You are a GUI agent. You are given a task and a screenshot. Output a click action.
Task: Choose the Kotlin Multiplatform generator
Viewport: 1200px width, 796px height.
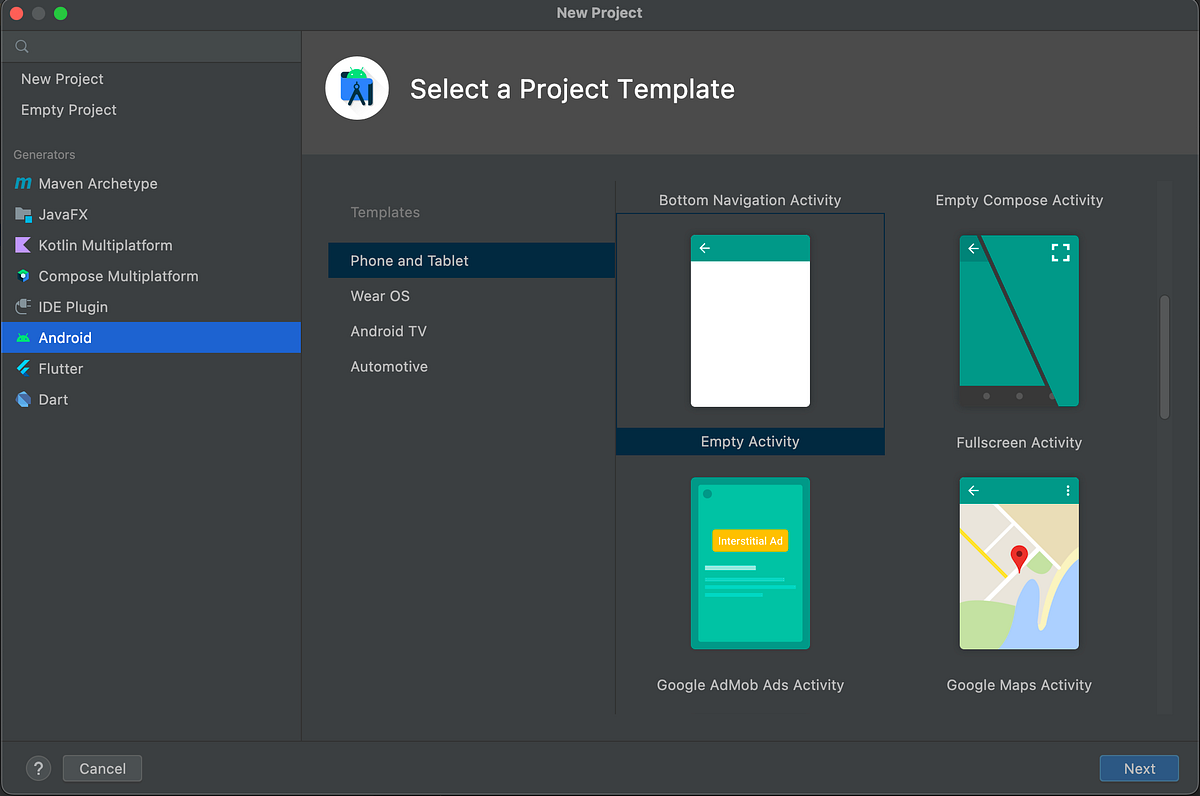tap(150, 245)
